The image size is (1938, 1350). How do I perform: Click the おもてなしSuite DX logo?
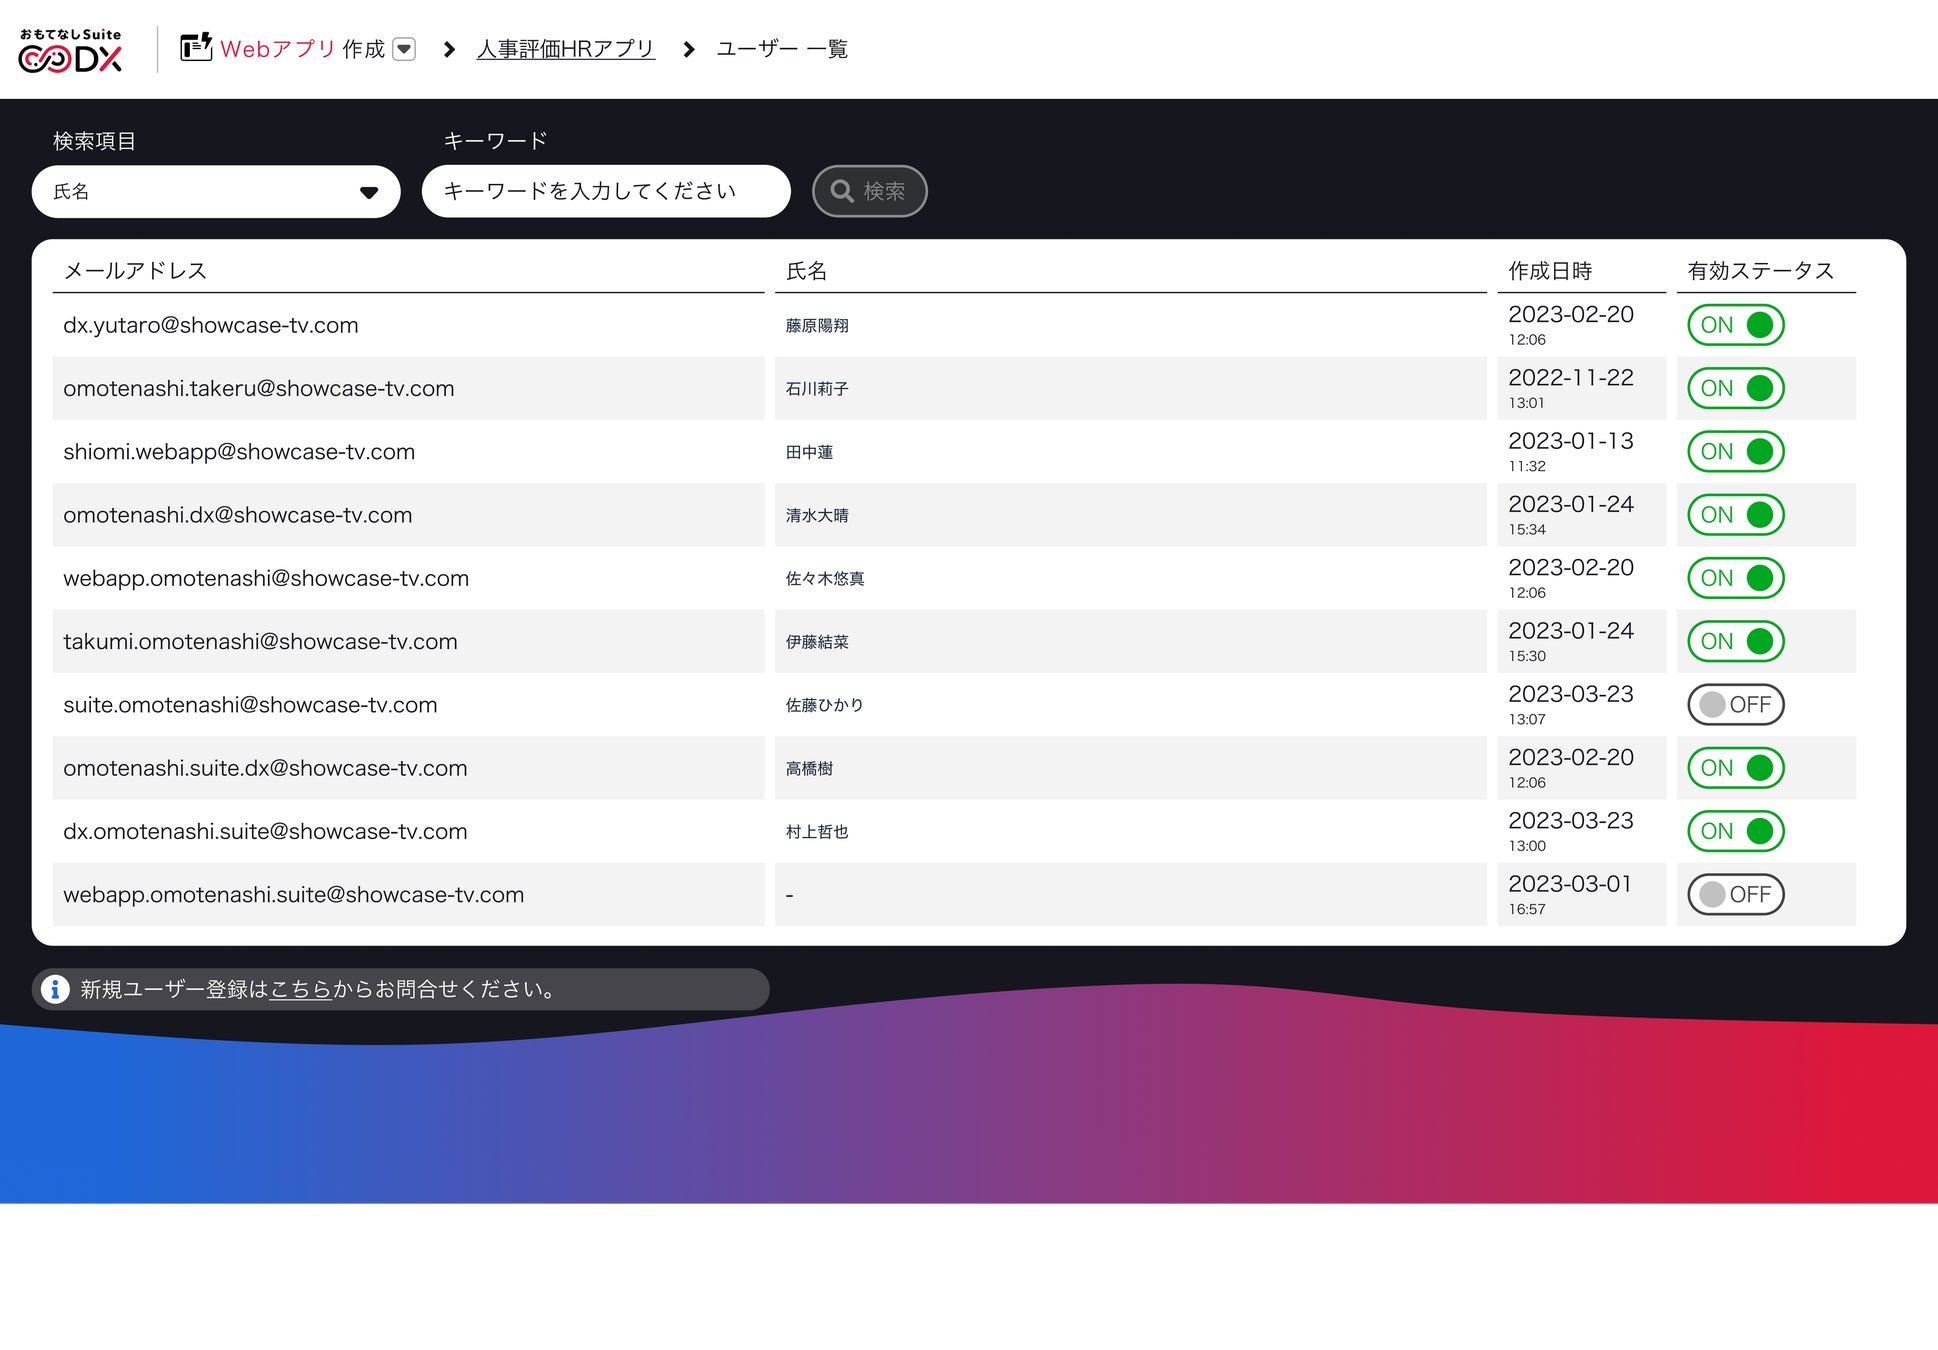70,50
